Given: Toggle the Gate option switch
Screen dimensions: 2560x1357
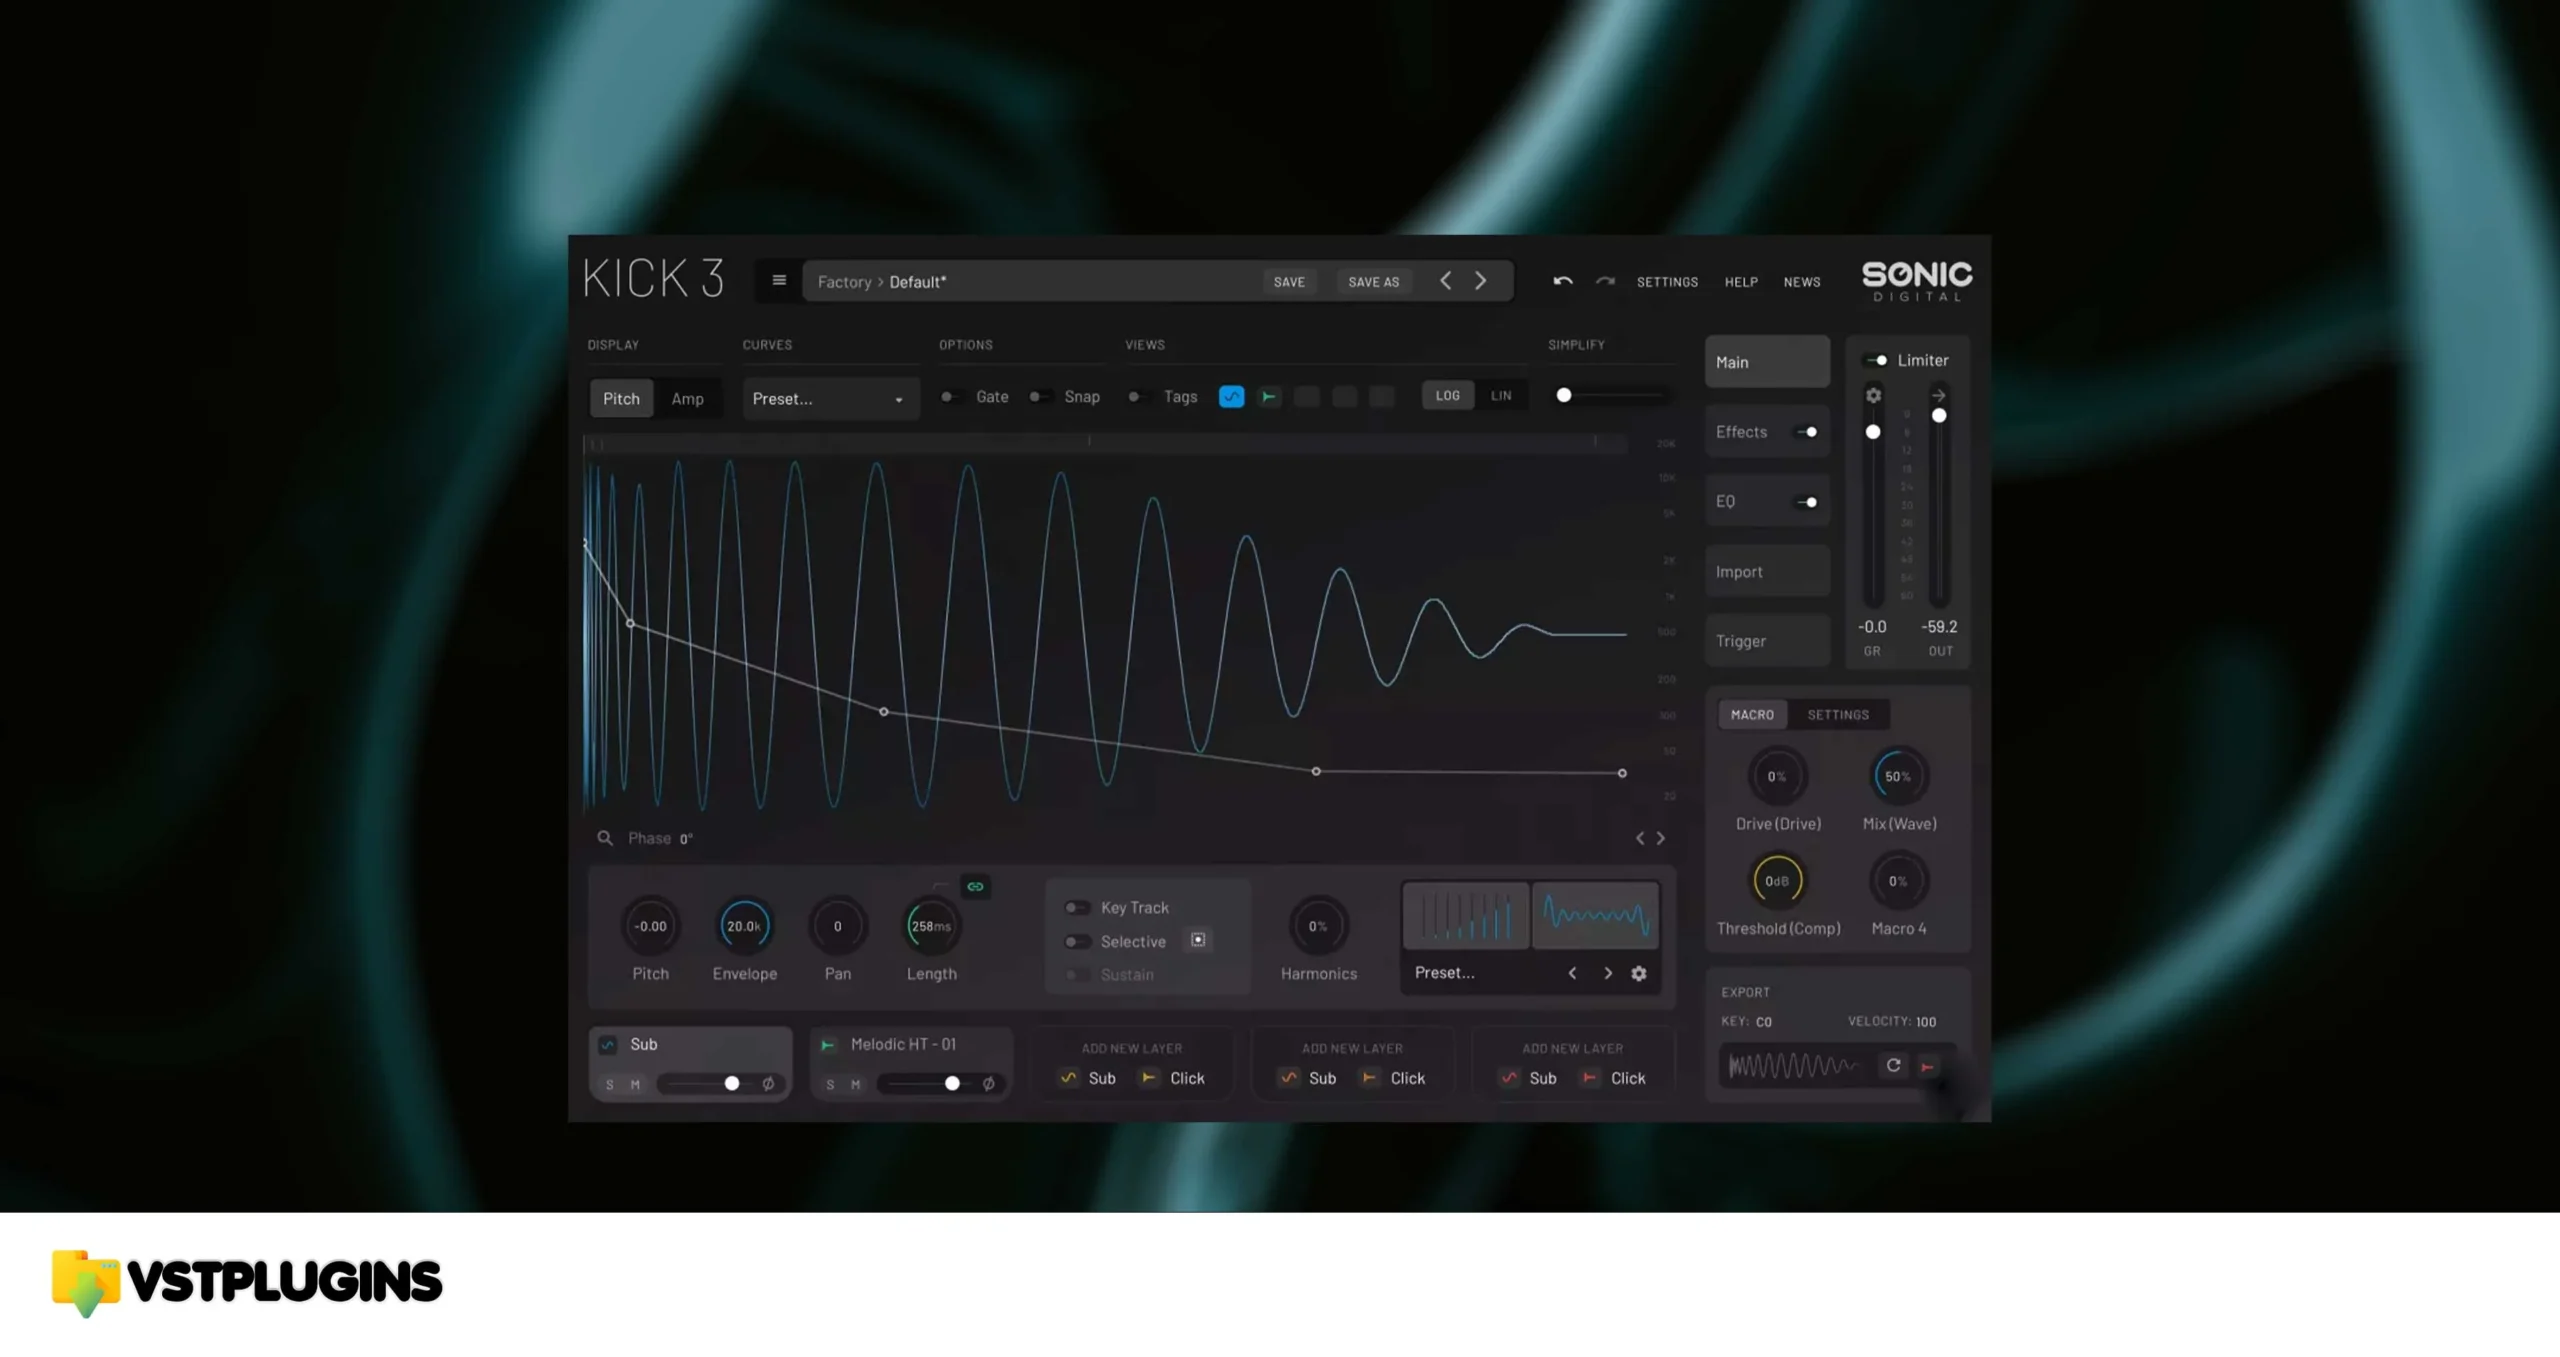Looking at the screenshot, I should 950,397.
